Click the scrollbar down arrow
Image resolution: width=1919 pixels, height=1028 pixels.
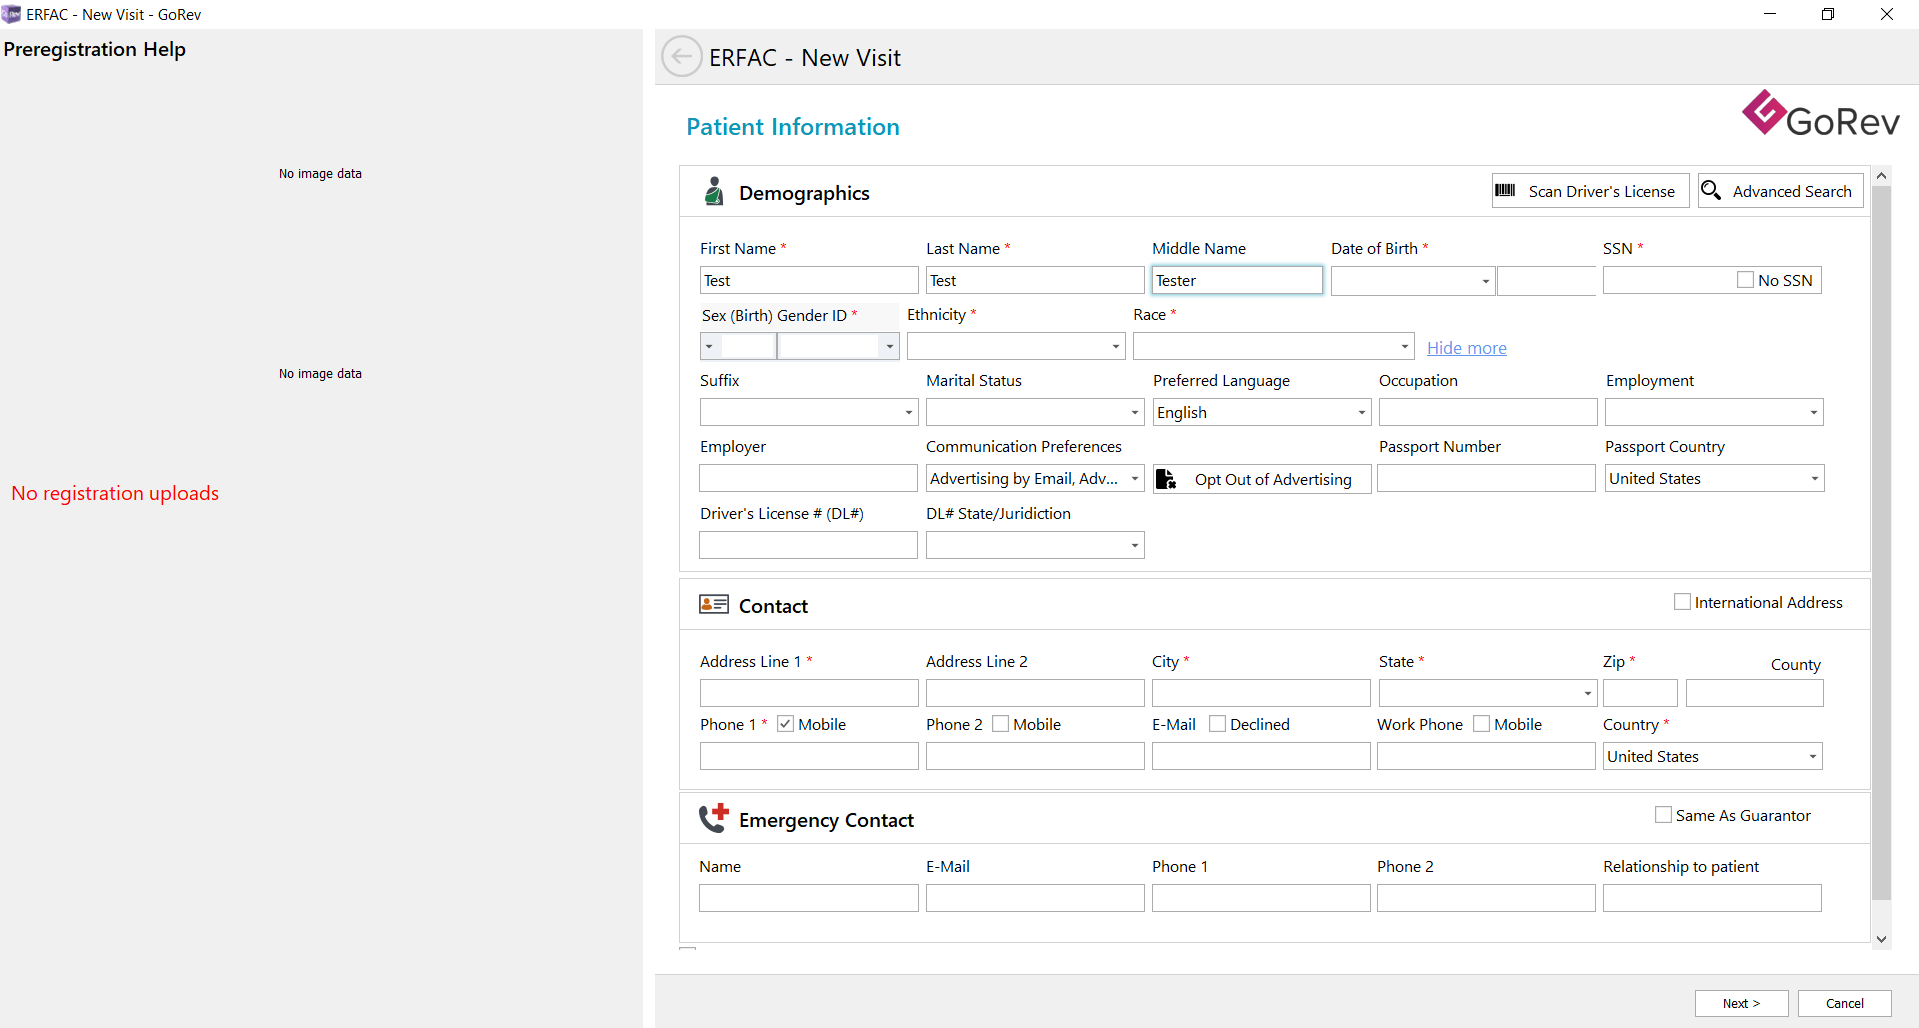pos(1881,939)
